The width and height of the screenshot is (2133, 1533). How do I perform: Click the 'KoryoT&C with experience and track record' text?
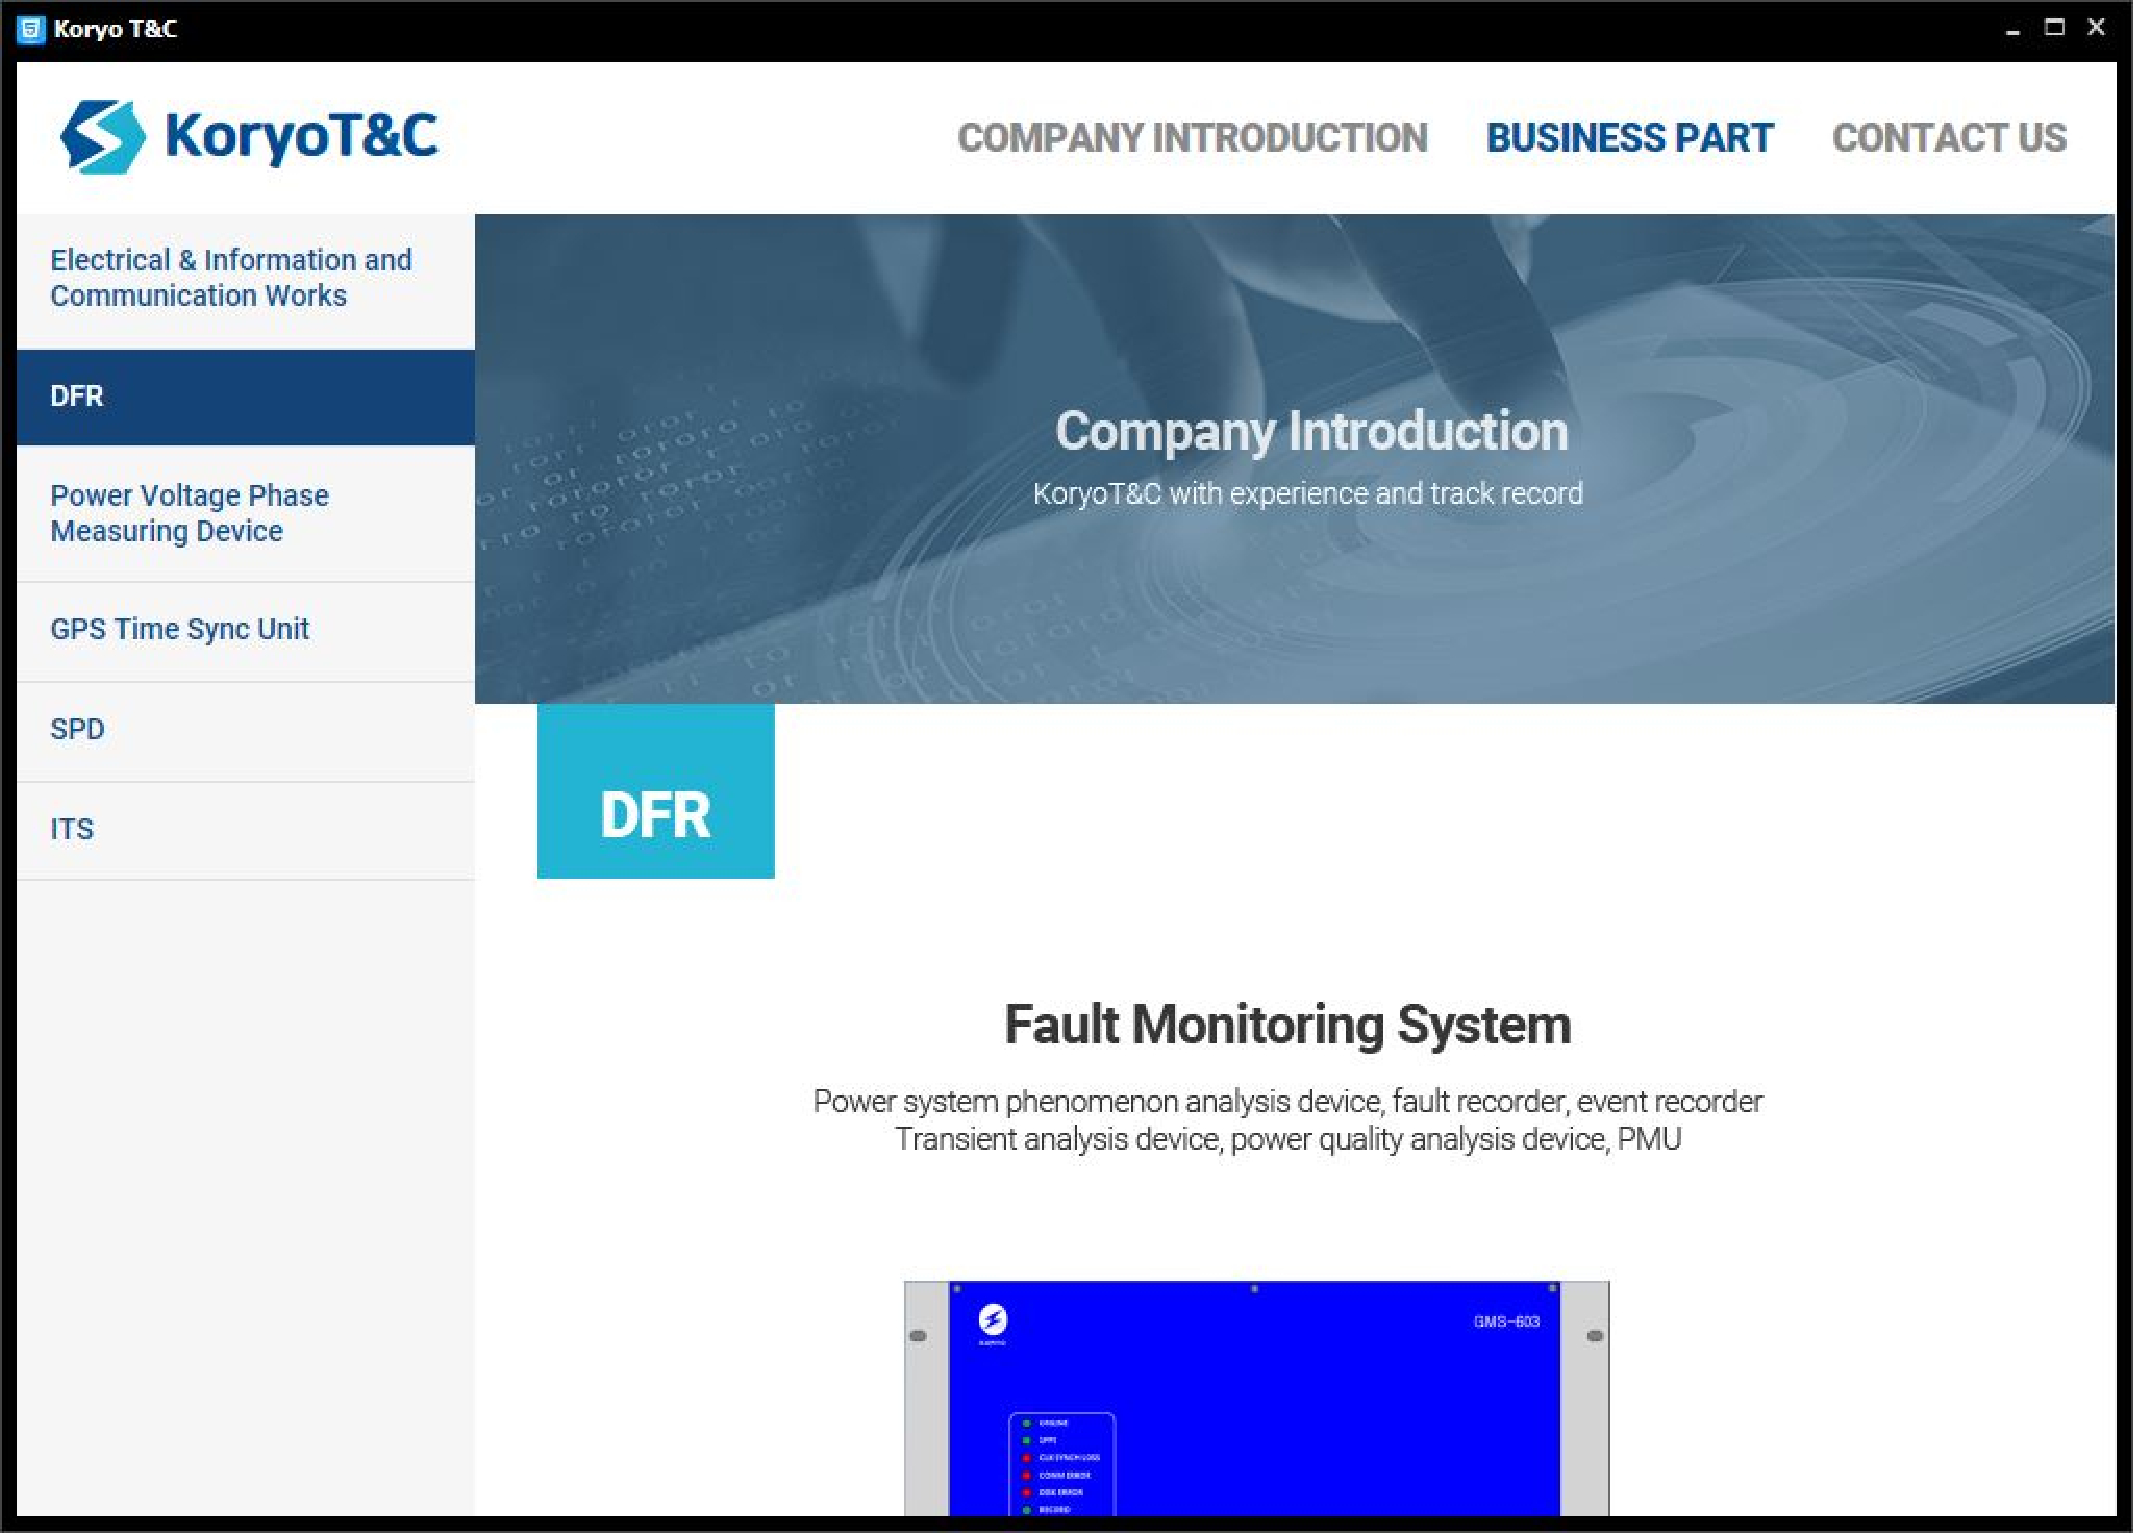[1308, 494]
